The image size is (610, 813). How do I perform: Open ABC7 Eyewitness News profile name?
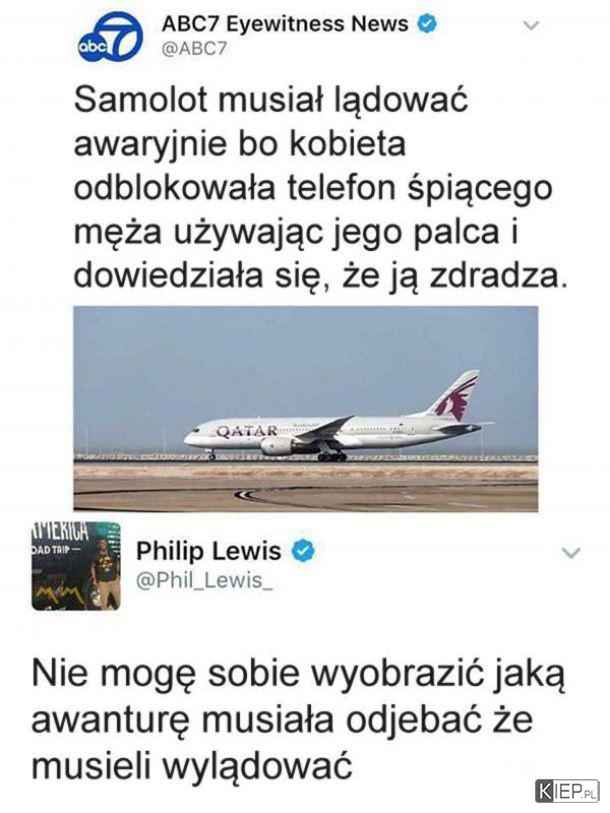285,24
